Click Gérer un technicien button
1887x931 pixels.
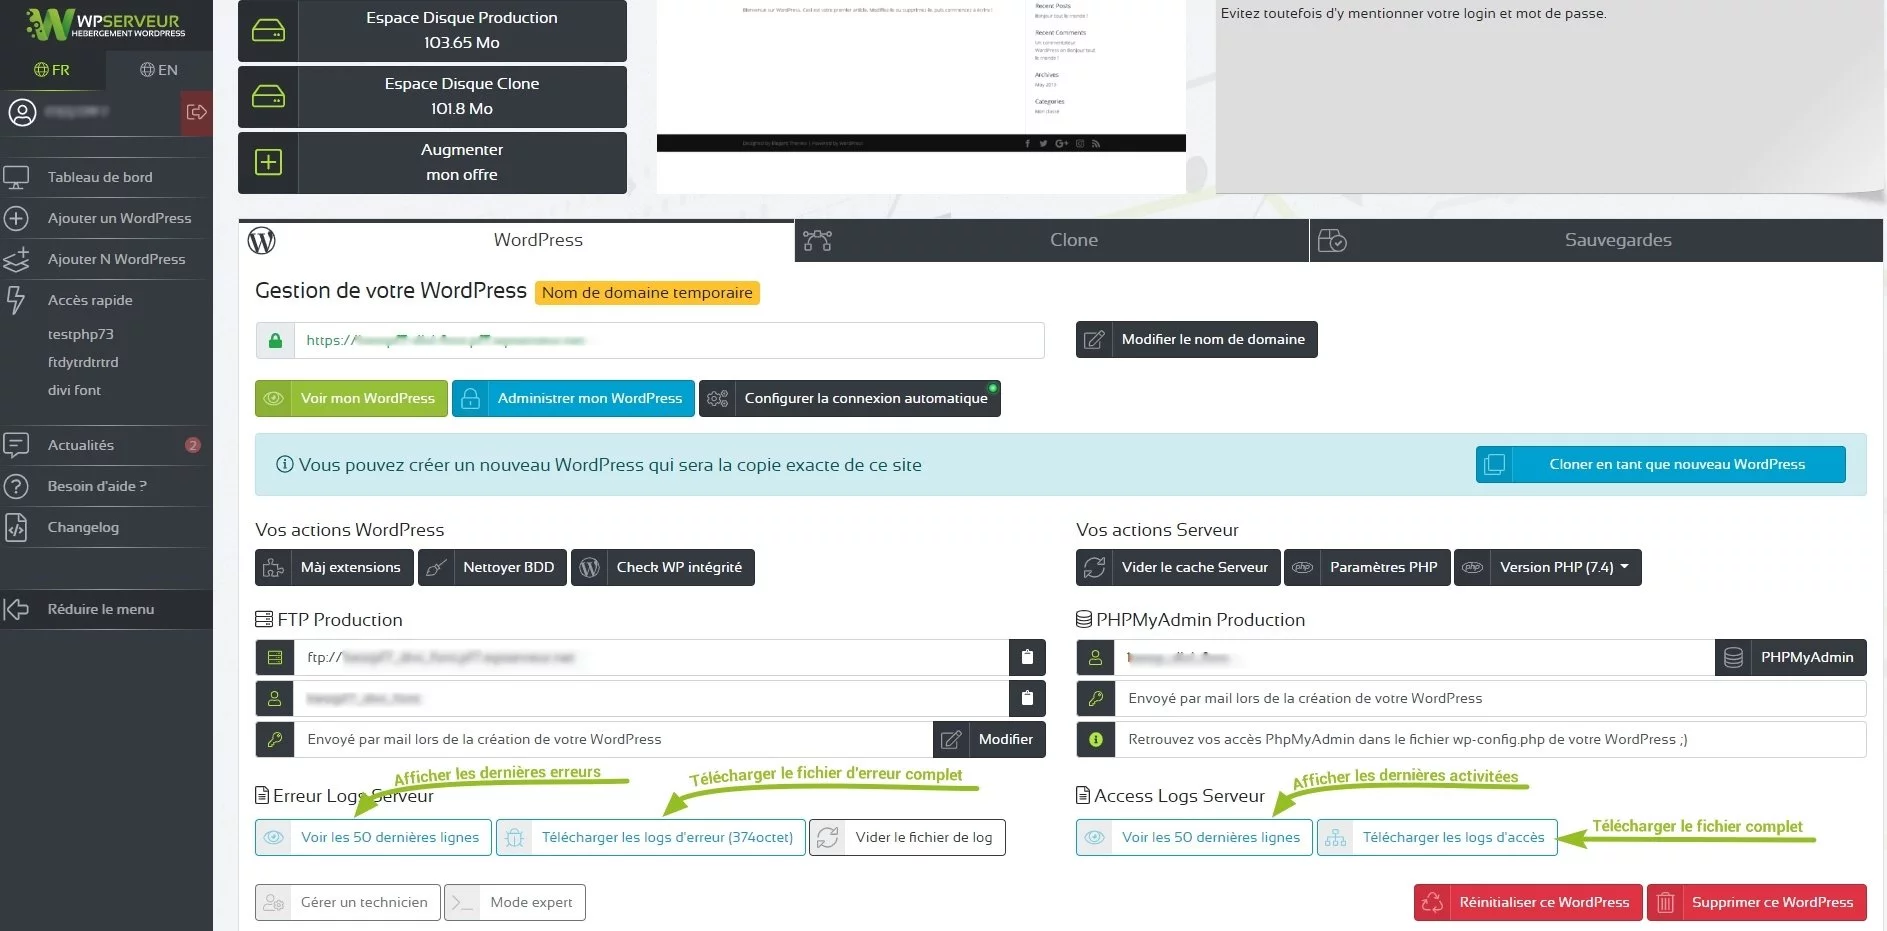point(348,902)
